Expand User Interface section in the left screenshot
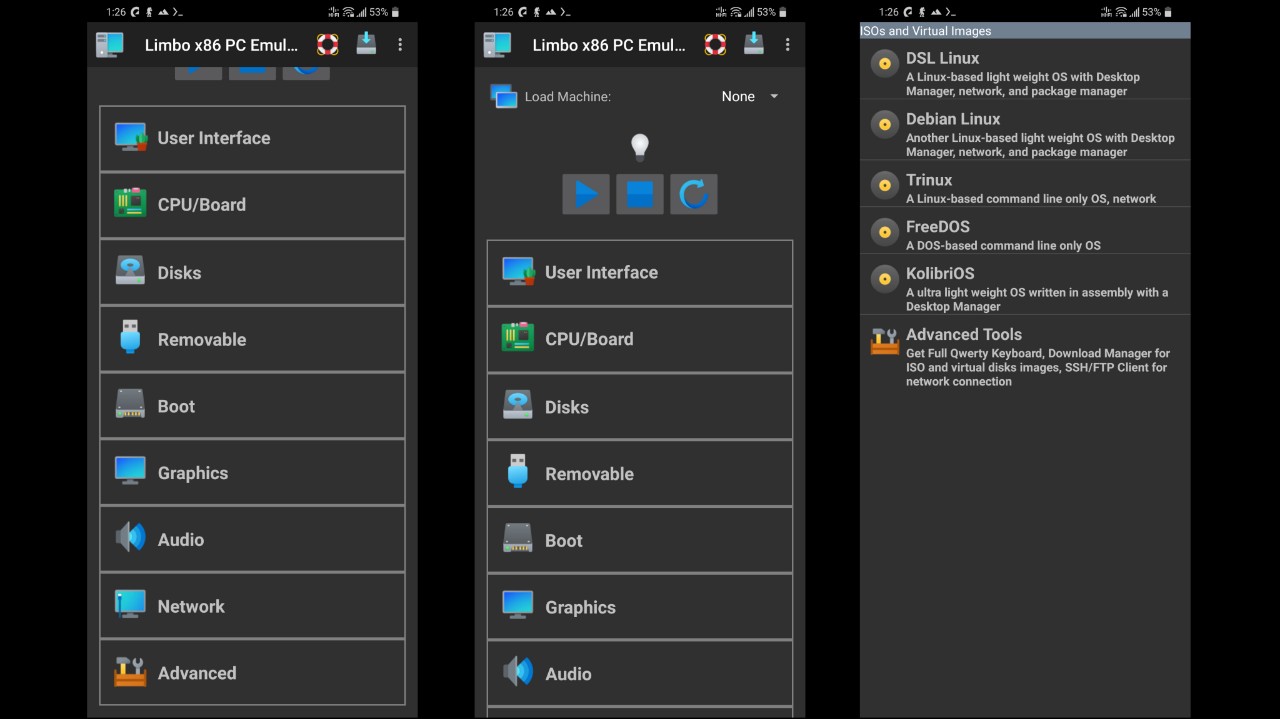This screenshot has width=1280, height=719. (252, 138)
